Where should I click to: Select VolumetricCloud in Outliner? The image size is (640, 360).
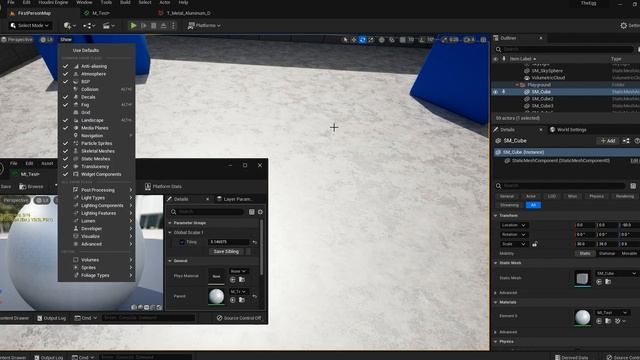[548, 78]
